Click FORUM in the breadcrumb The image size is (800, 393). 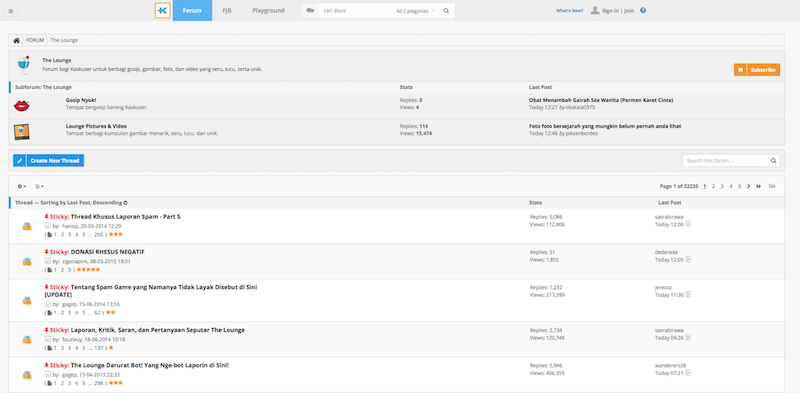point(35,40)
